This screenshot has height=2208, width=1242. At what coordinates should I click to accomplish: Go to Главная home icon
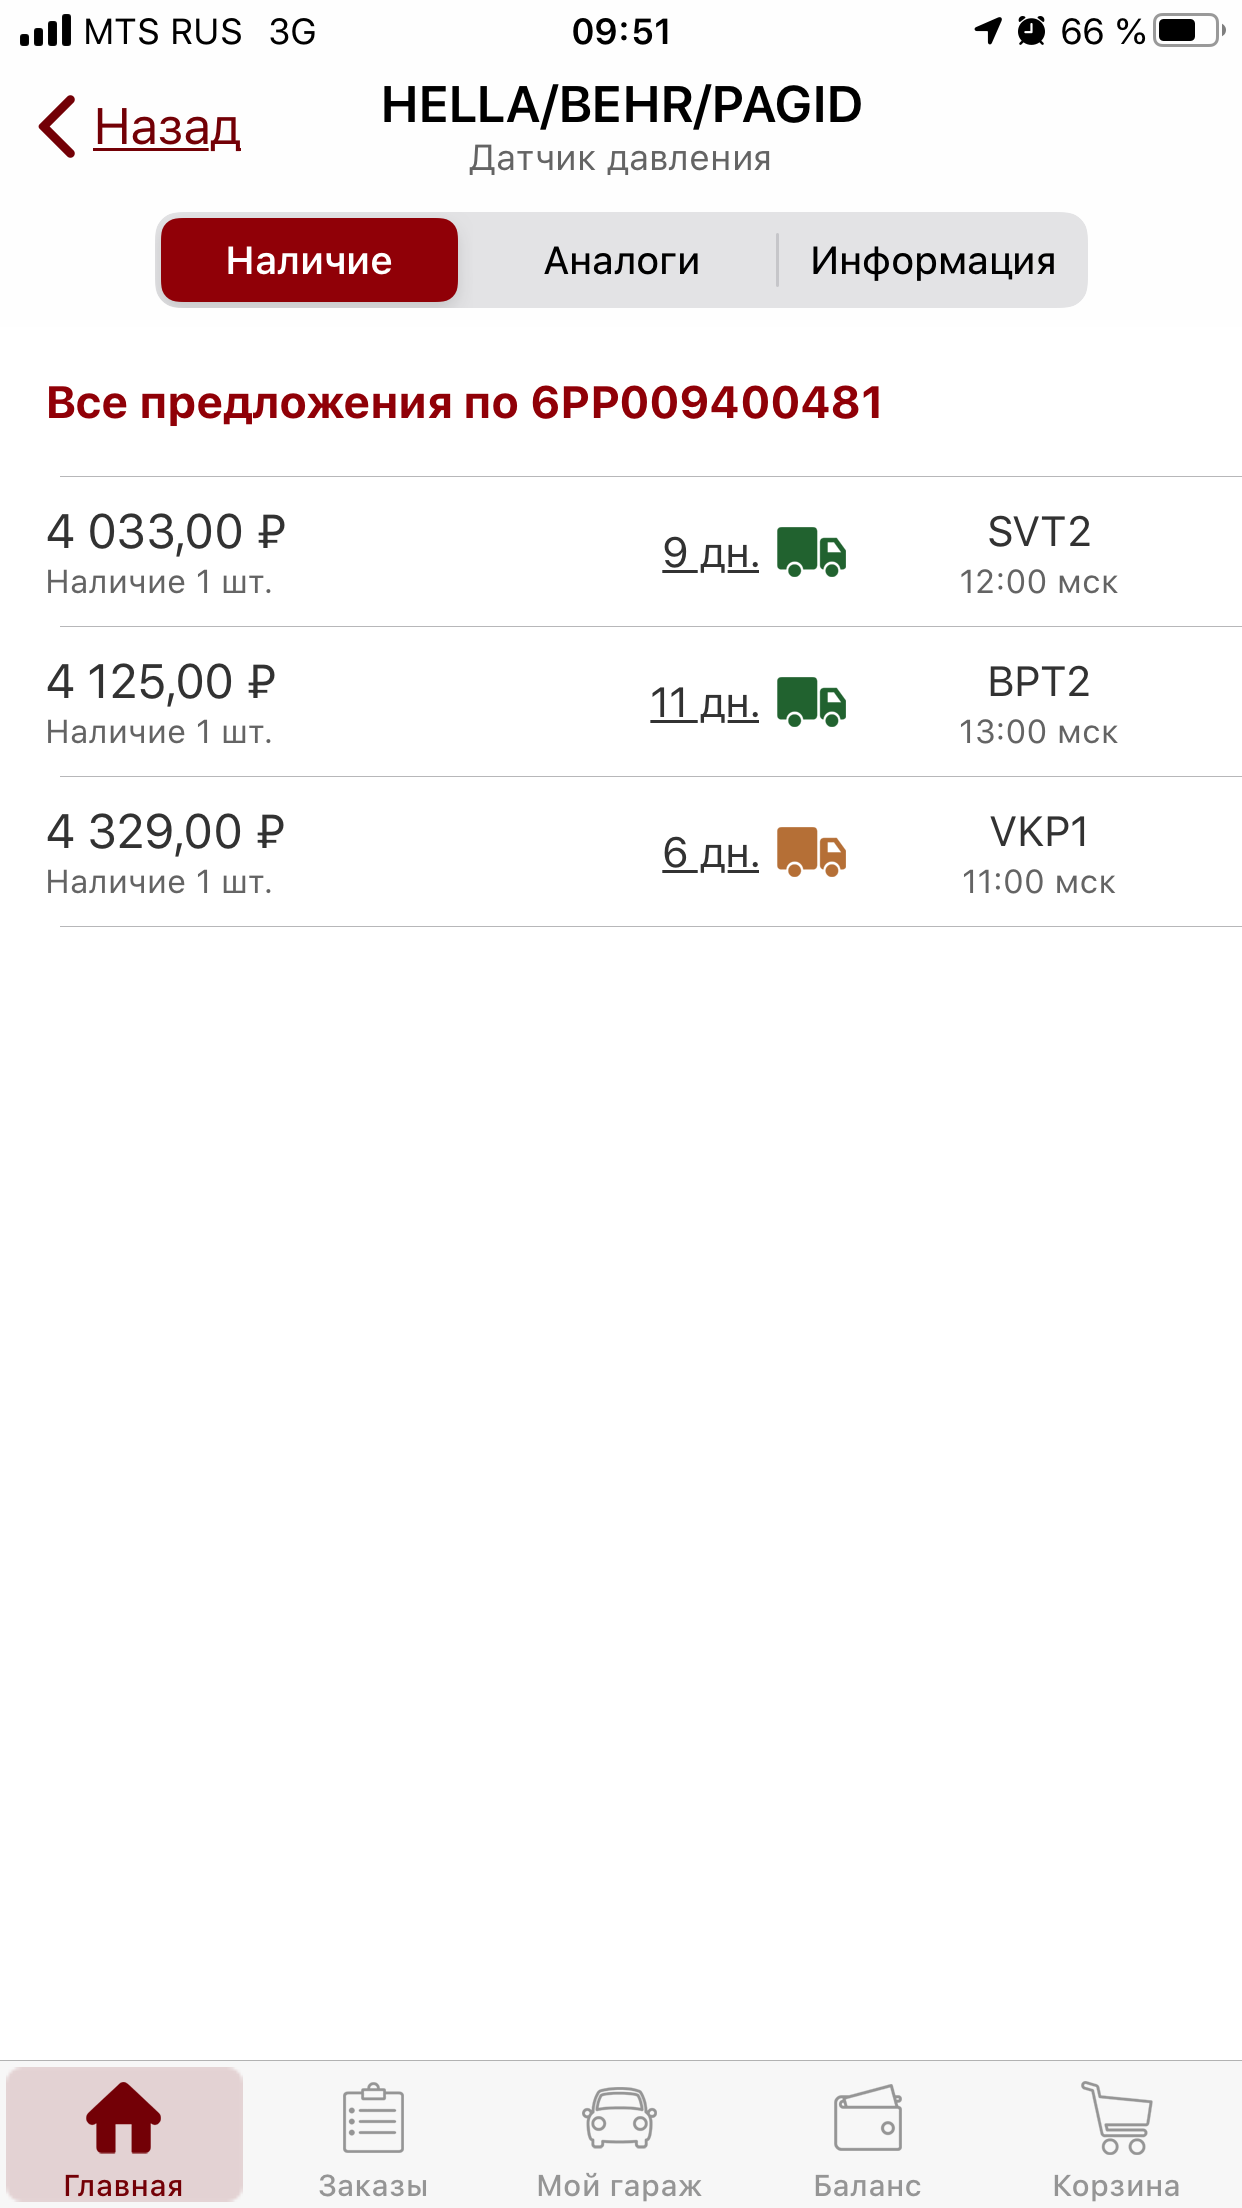pos(123,2118)
